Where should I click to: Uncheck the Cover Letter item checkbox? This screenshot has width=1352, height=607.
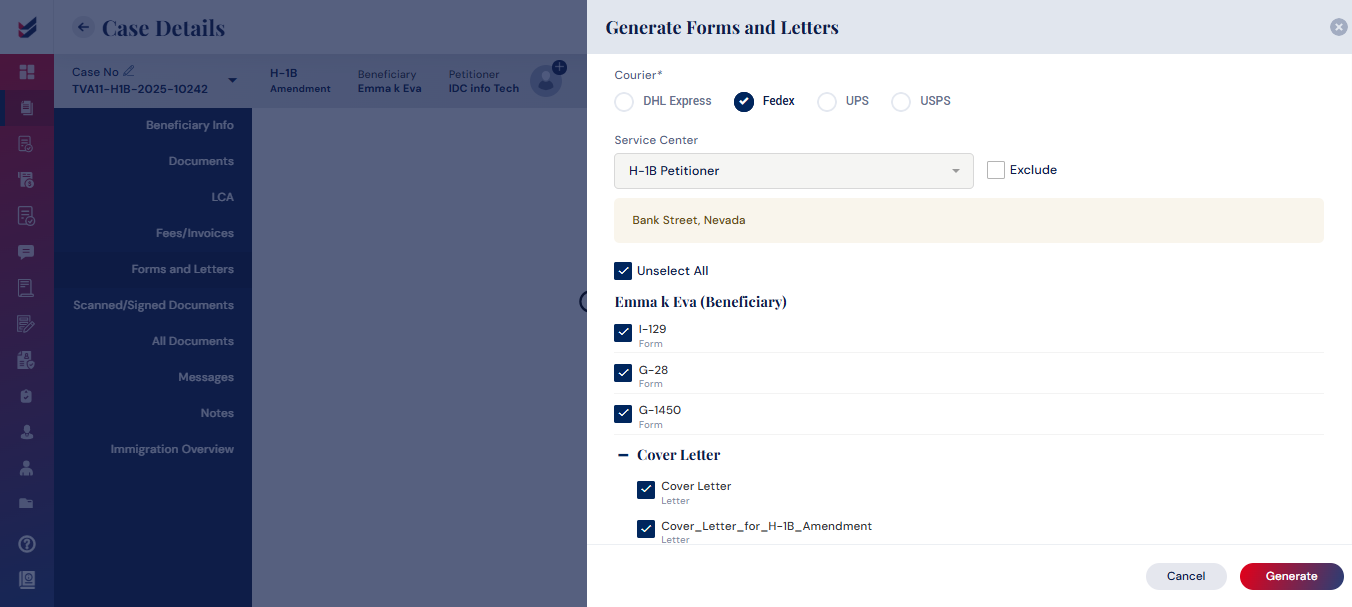point(646,490)
